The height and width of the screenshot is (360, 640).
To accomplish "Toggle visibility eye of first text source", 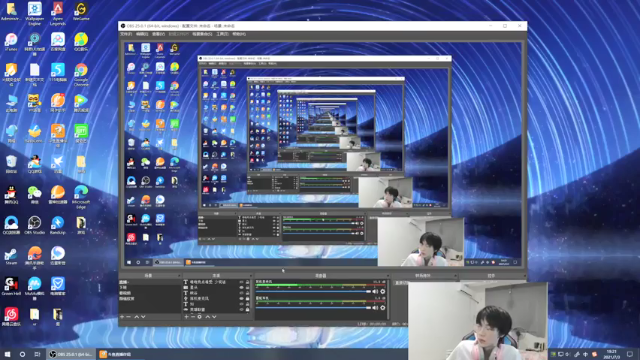I will [x=241, y=282].
